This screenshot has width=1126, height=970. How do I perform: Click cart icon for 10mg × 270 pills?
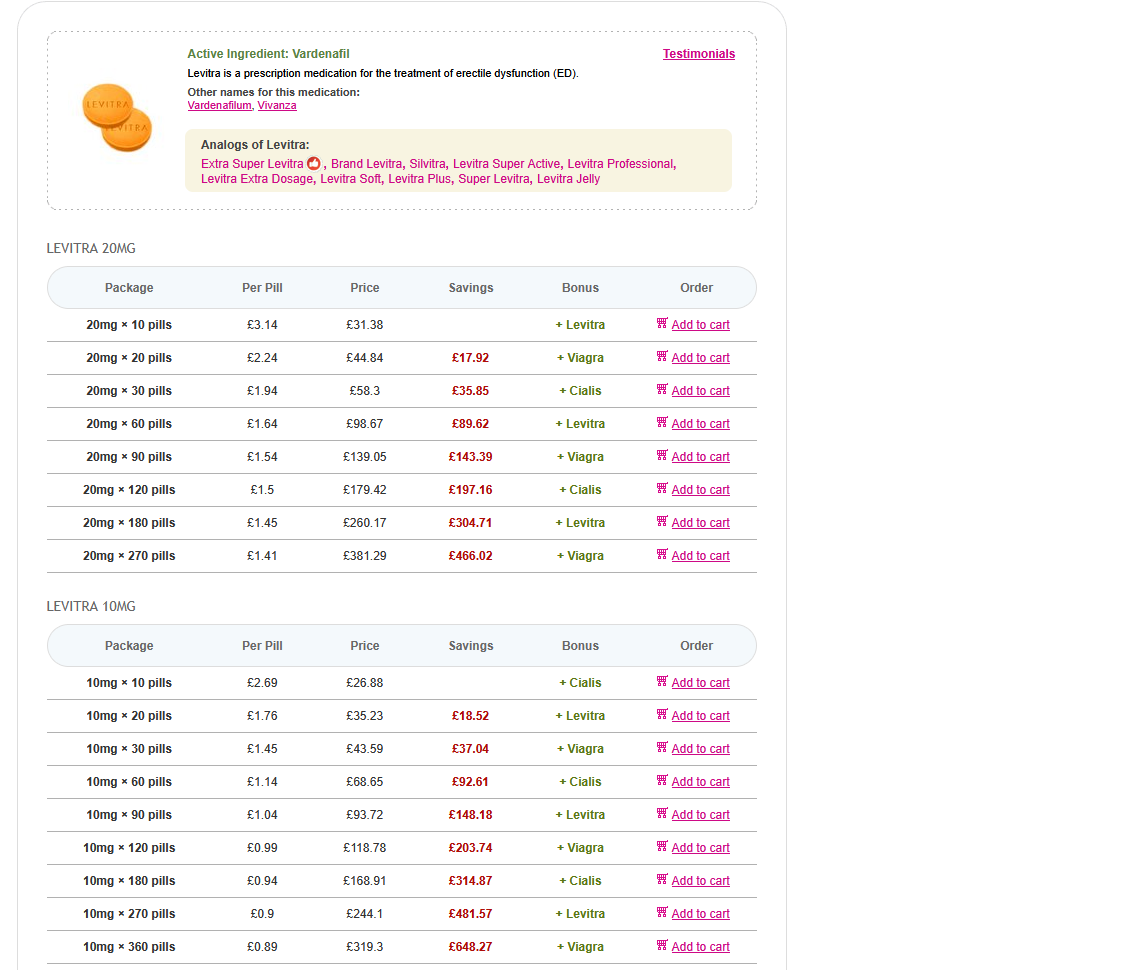coord(662,913)
